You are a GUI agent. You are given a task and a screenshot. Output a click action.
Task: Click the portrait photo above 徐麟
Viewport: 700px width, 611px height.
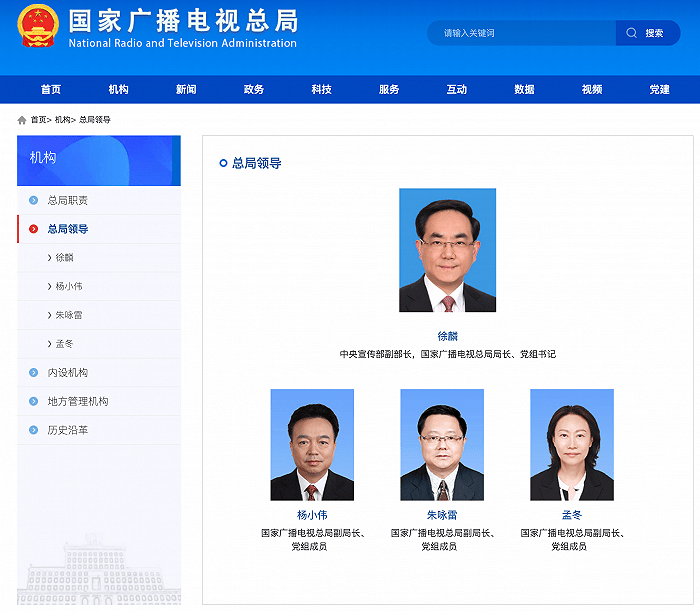[447, 250]
